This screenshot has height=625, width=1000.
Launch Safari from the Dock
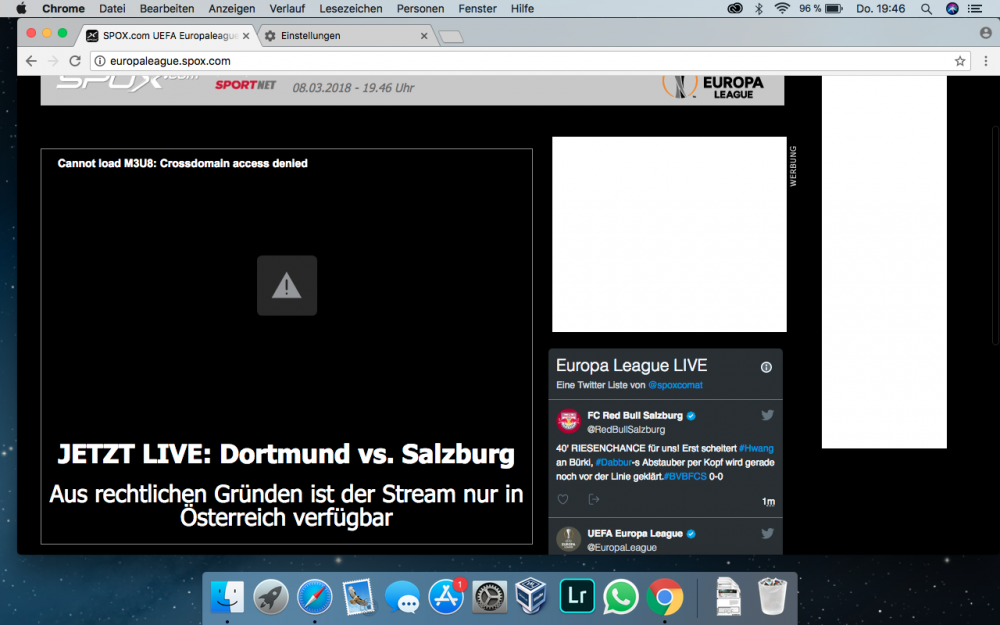point(314,598)
